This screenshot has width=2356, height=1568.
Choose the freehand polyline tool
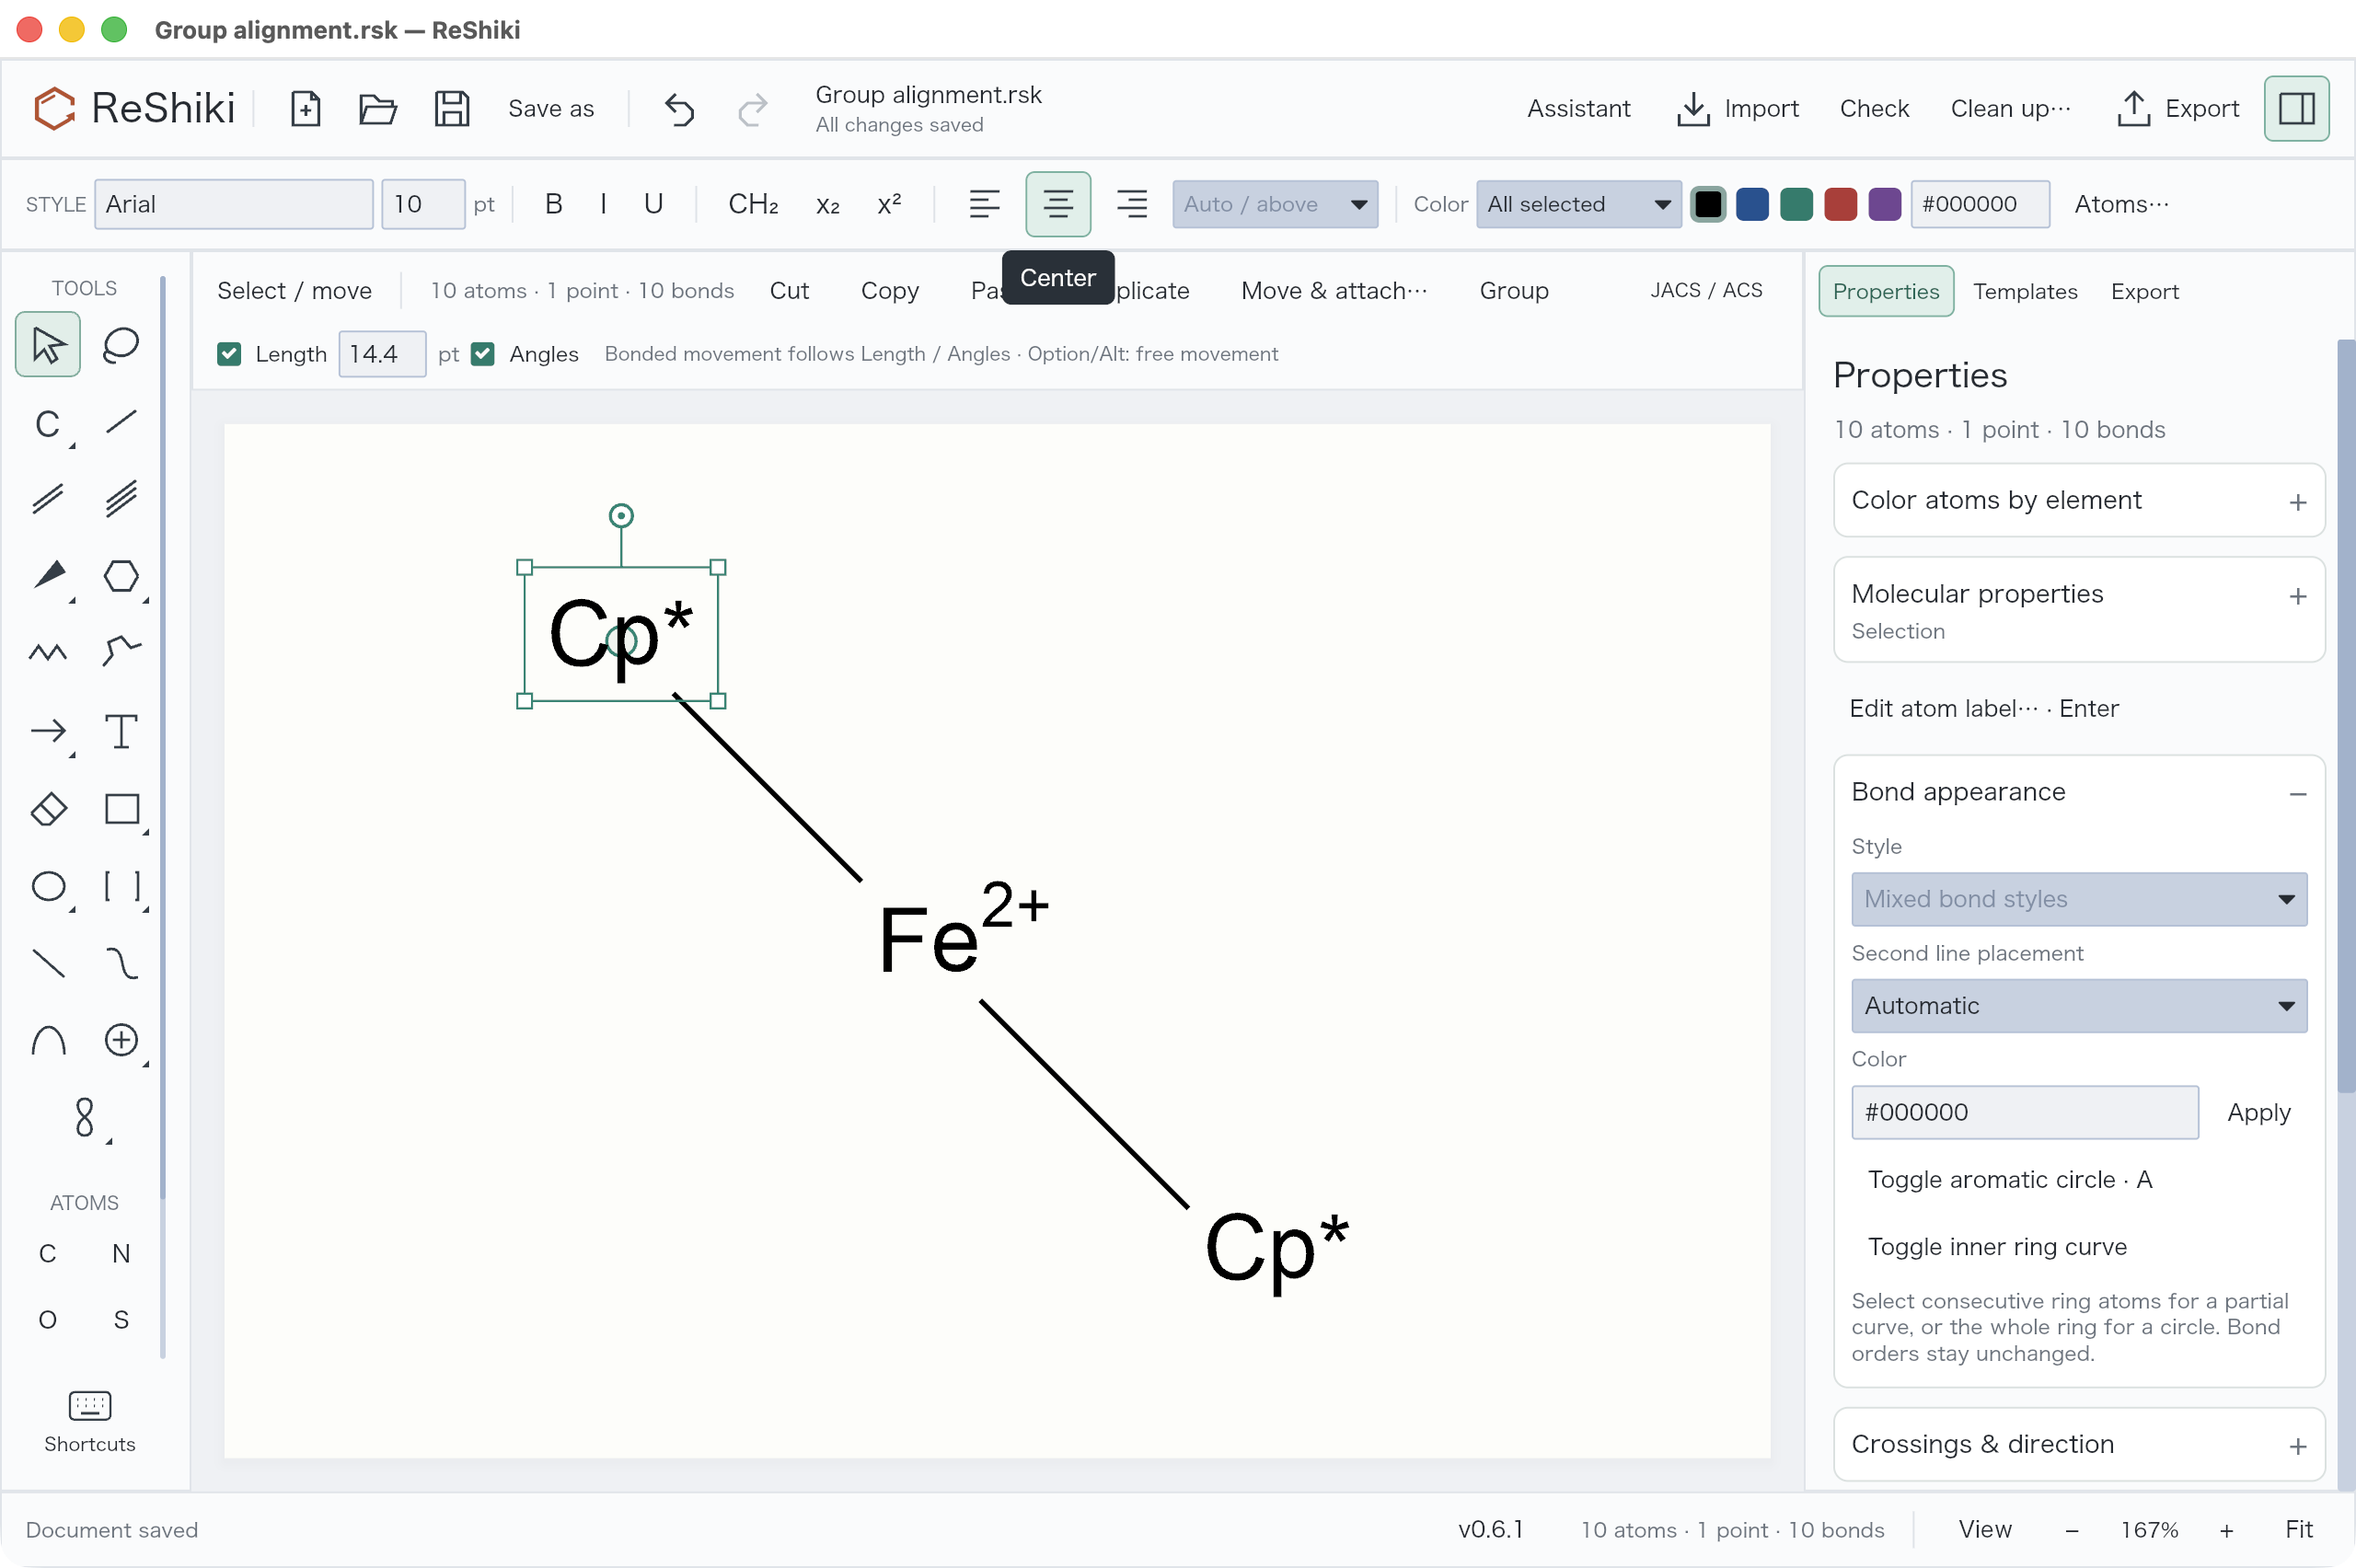(121, 653)
